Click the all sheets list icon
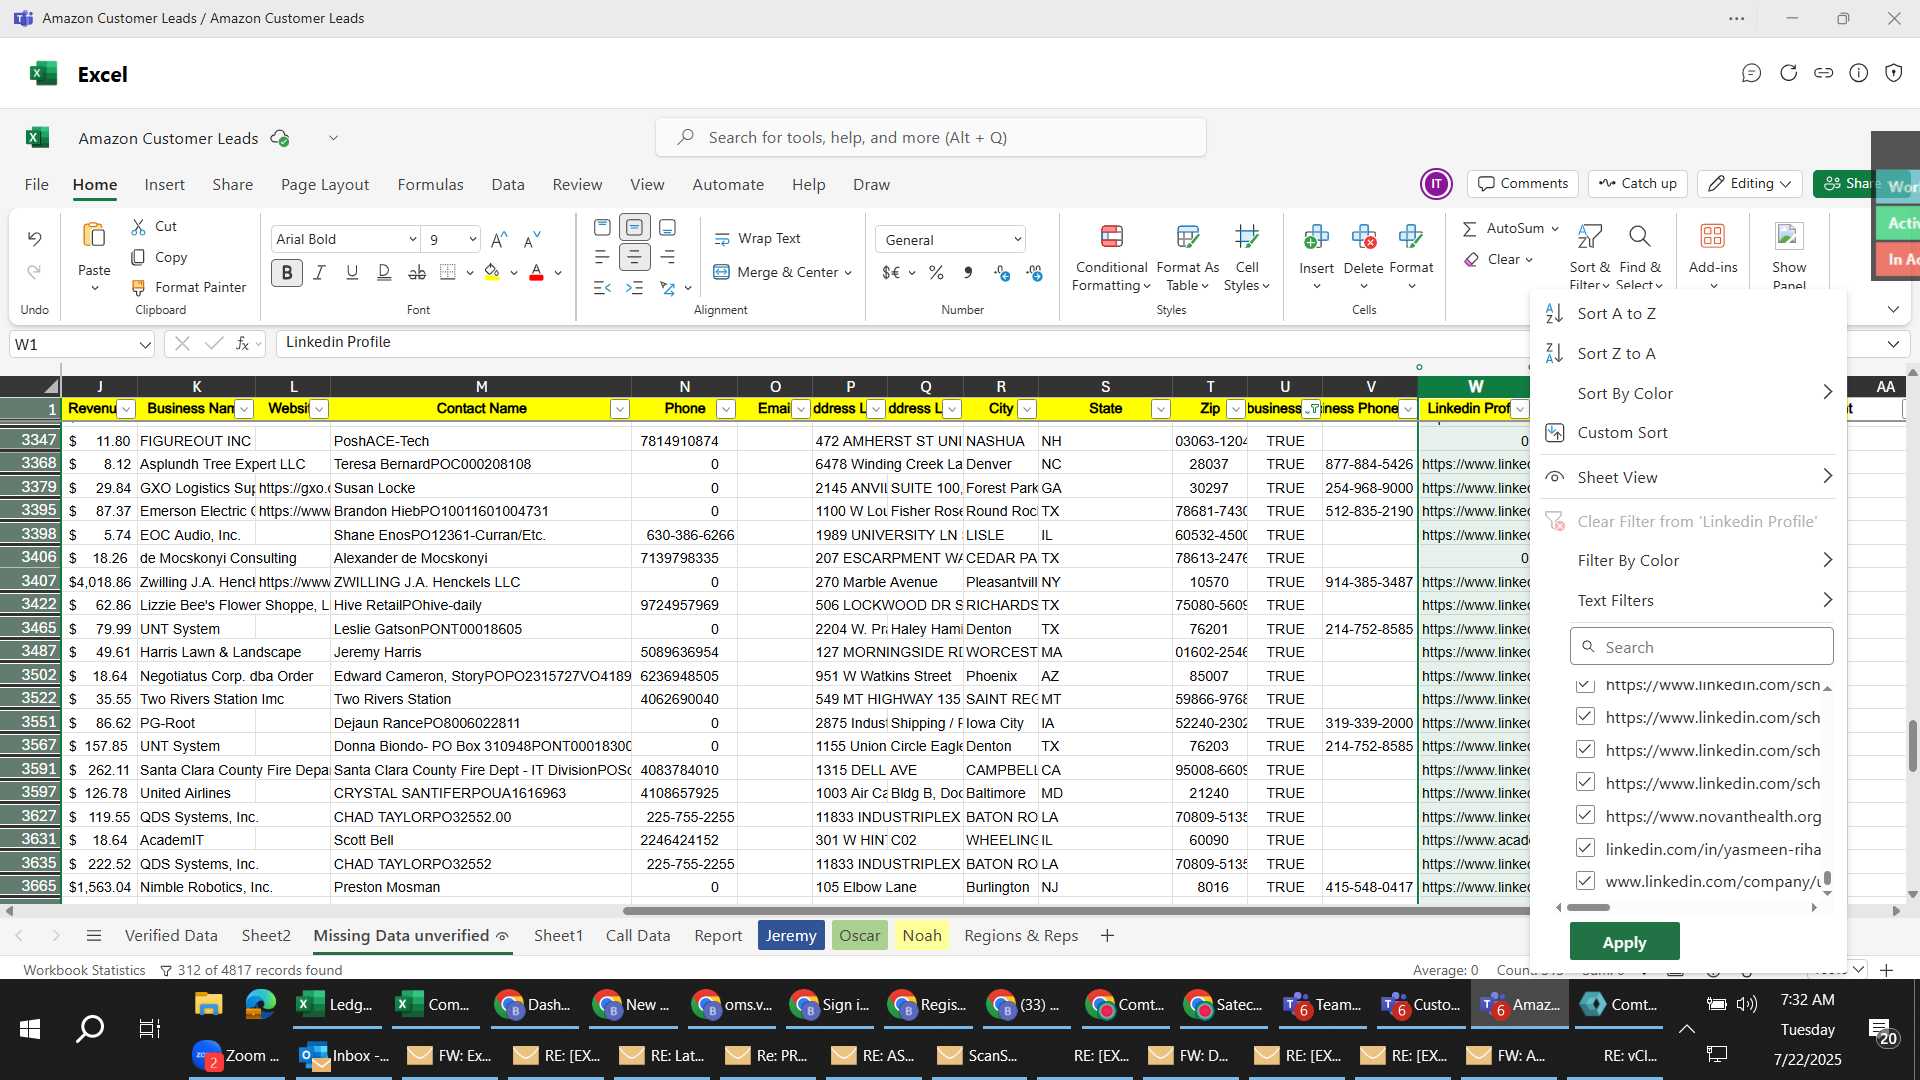 pos(94,936)
